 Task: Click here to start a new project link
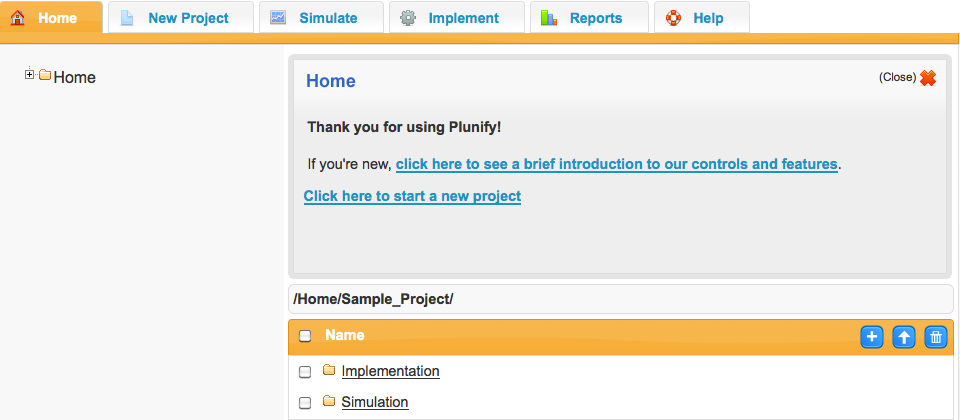coord(412,196)
